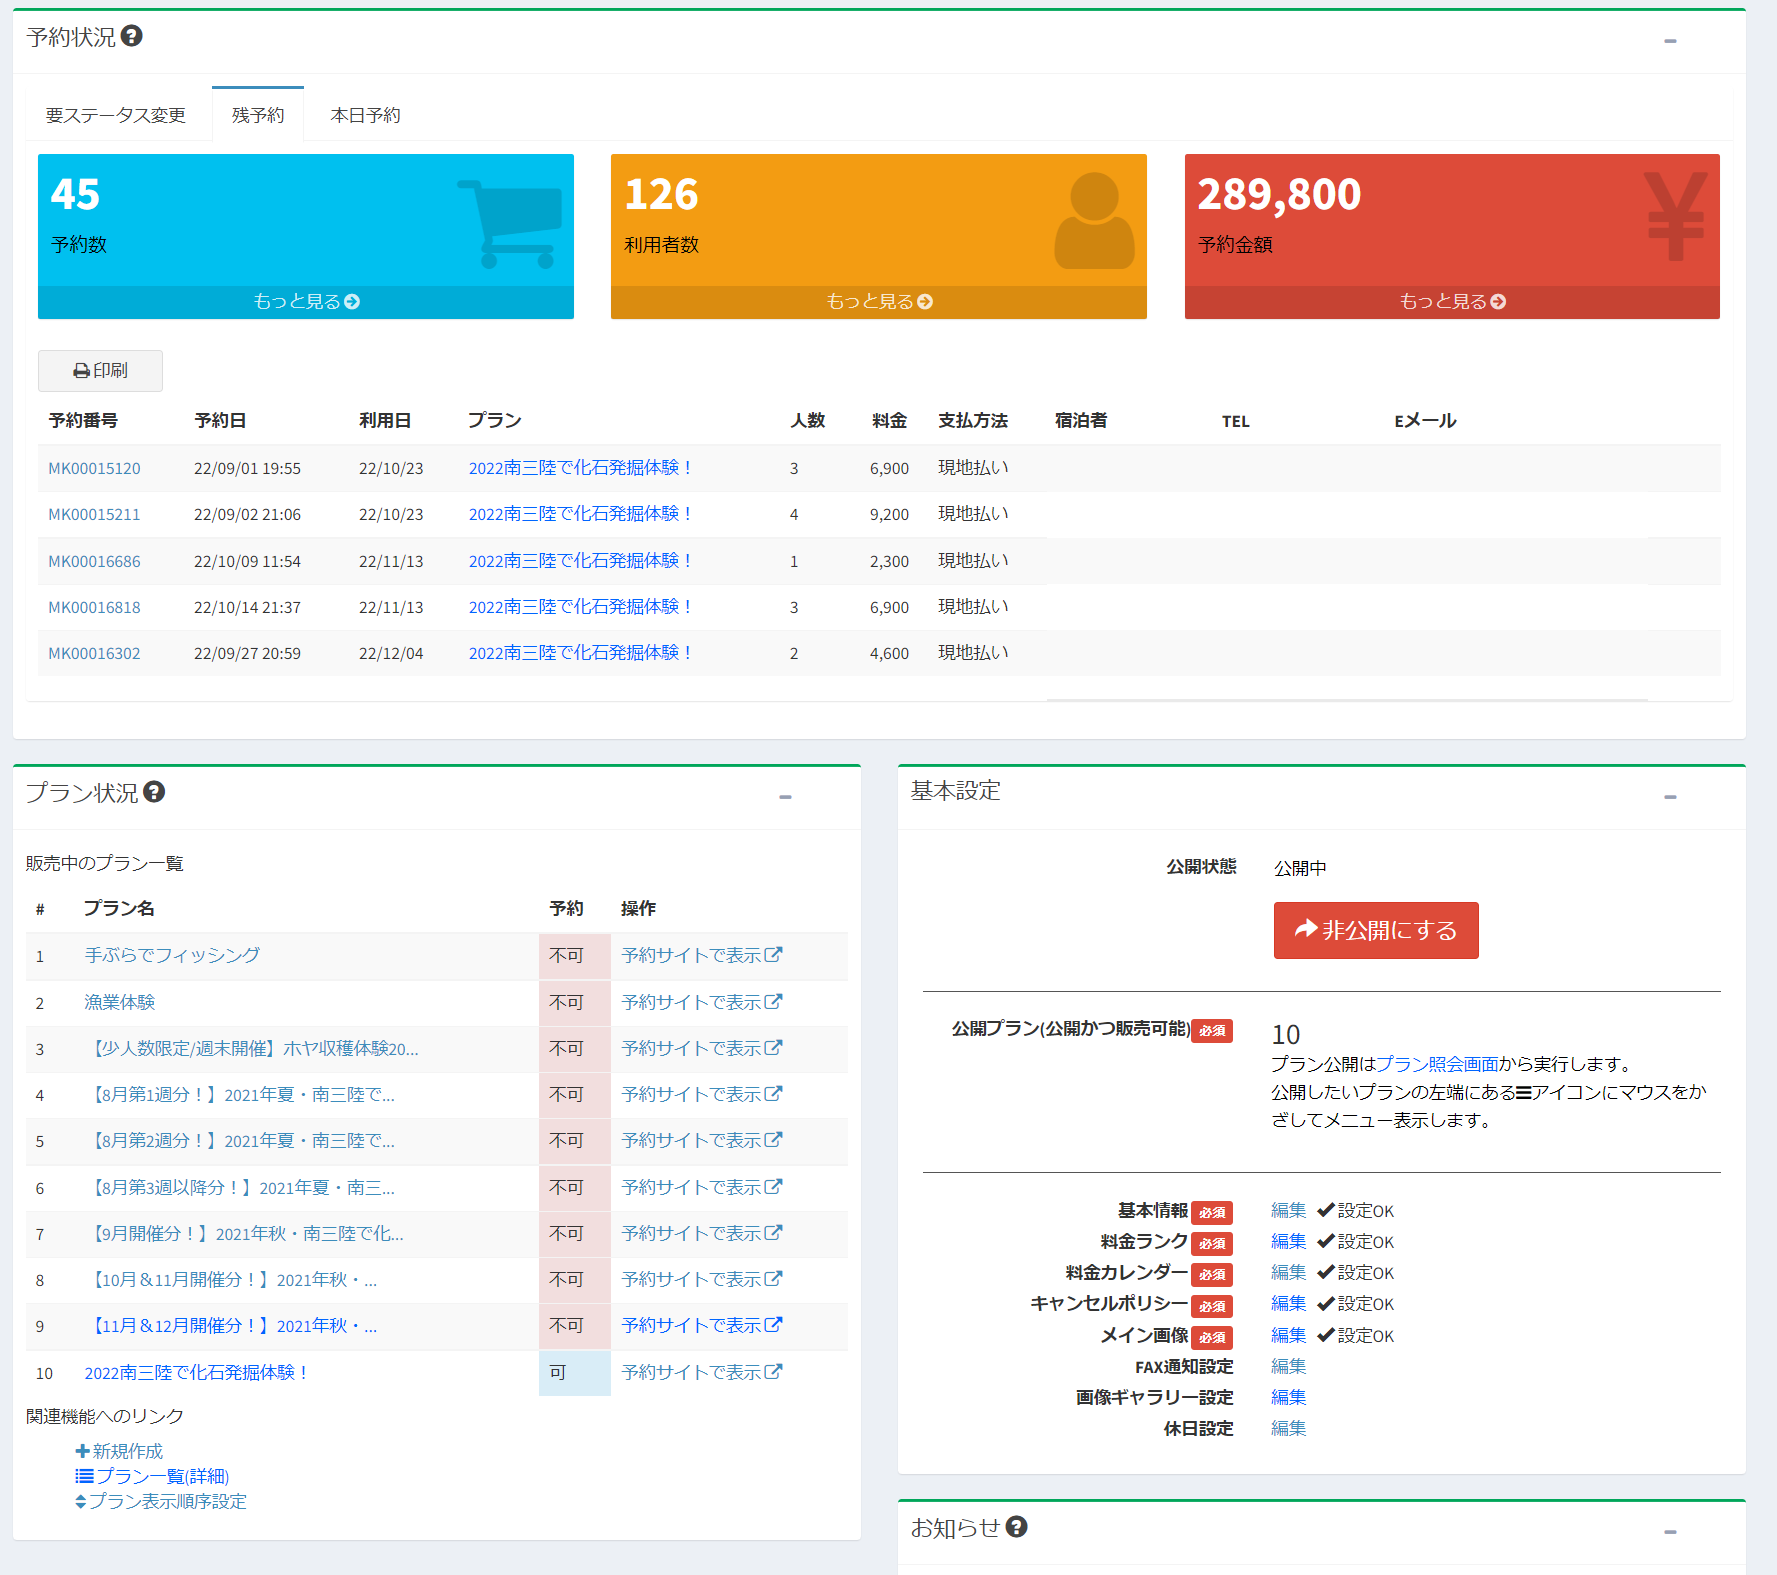Click 編集 for キャンセルポリシー
The image size is (1777, 1575).
tap(1288, 1303)
